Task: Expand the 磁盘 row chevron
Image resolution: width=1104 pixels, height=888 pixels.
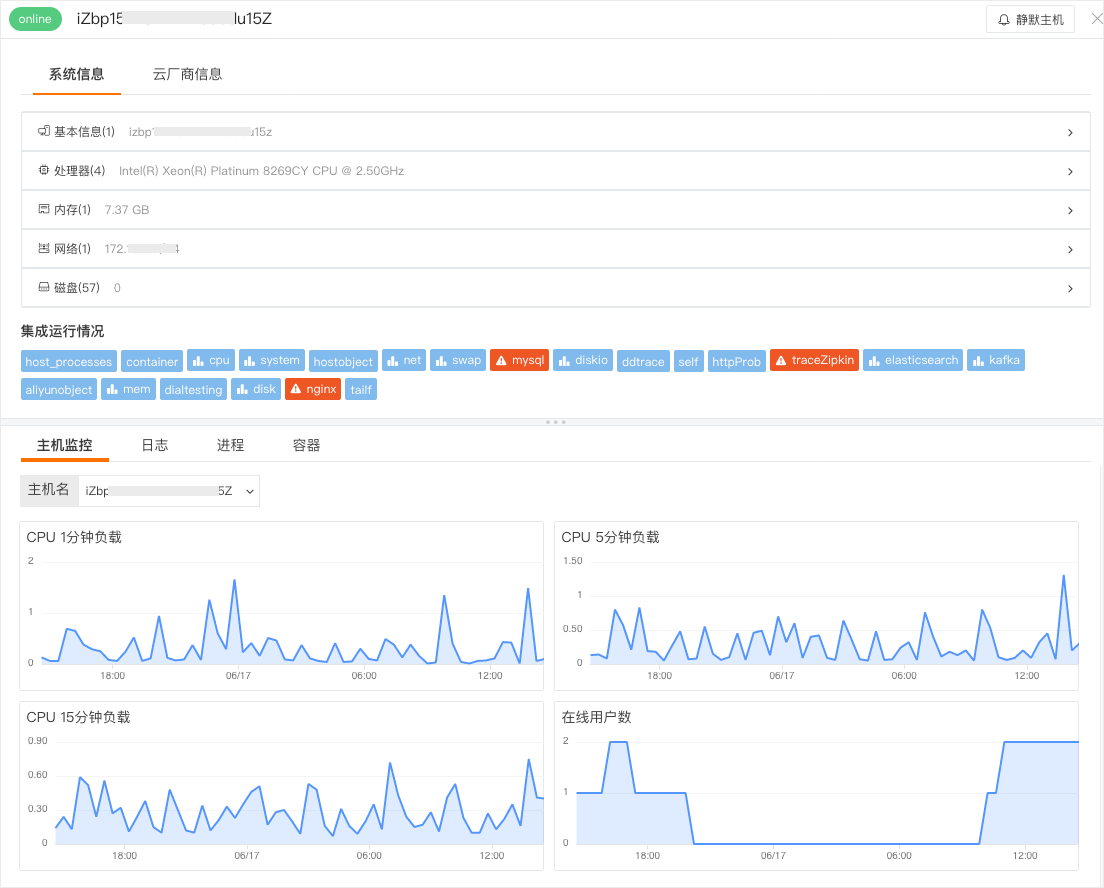Action: click(1070, 289)
